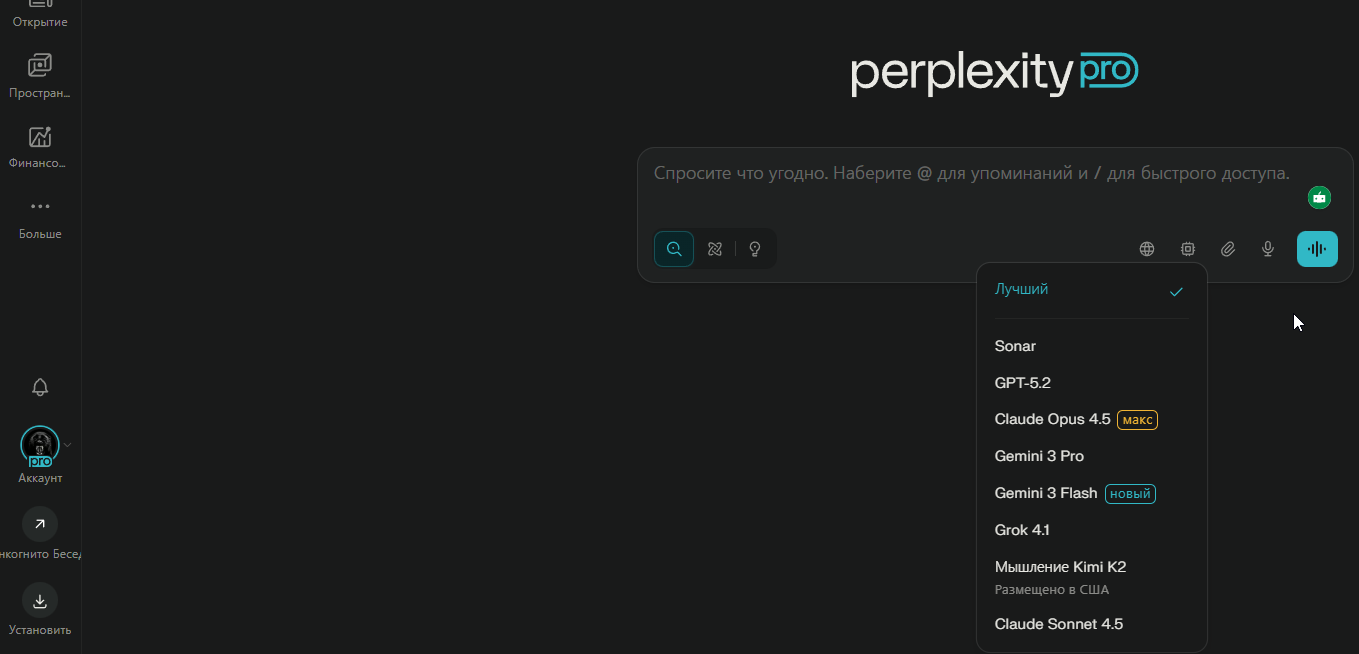Expand the More sidebar menu
The width and height of the screenshot is (1359, 654).
coord(40,207)
